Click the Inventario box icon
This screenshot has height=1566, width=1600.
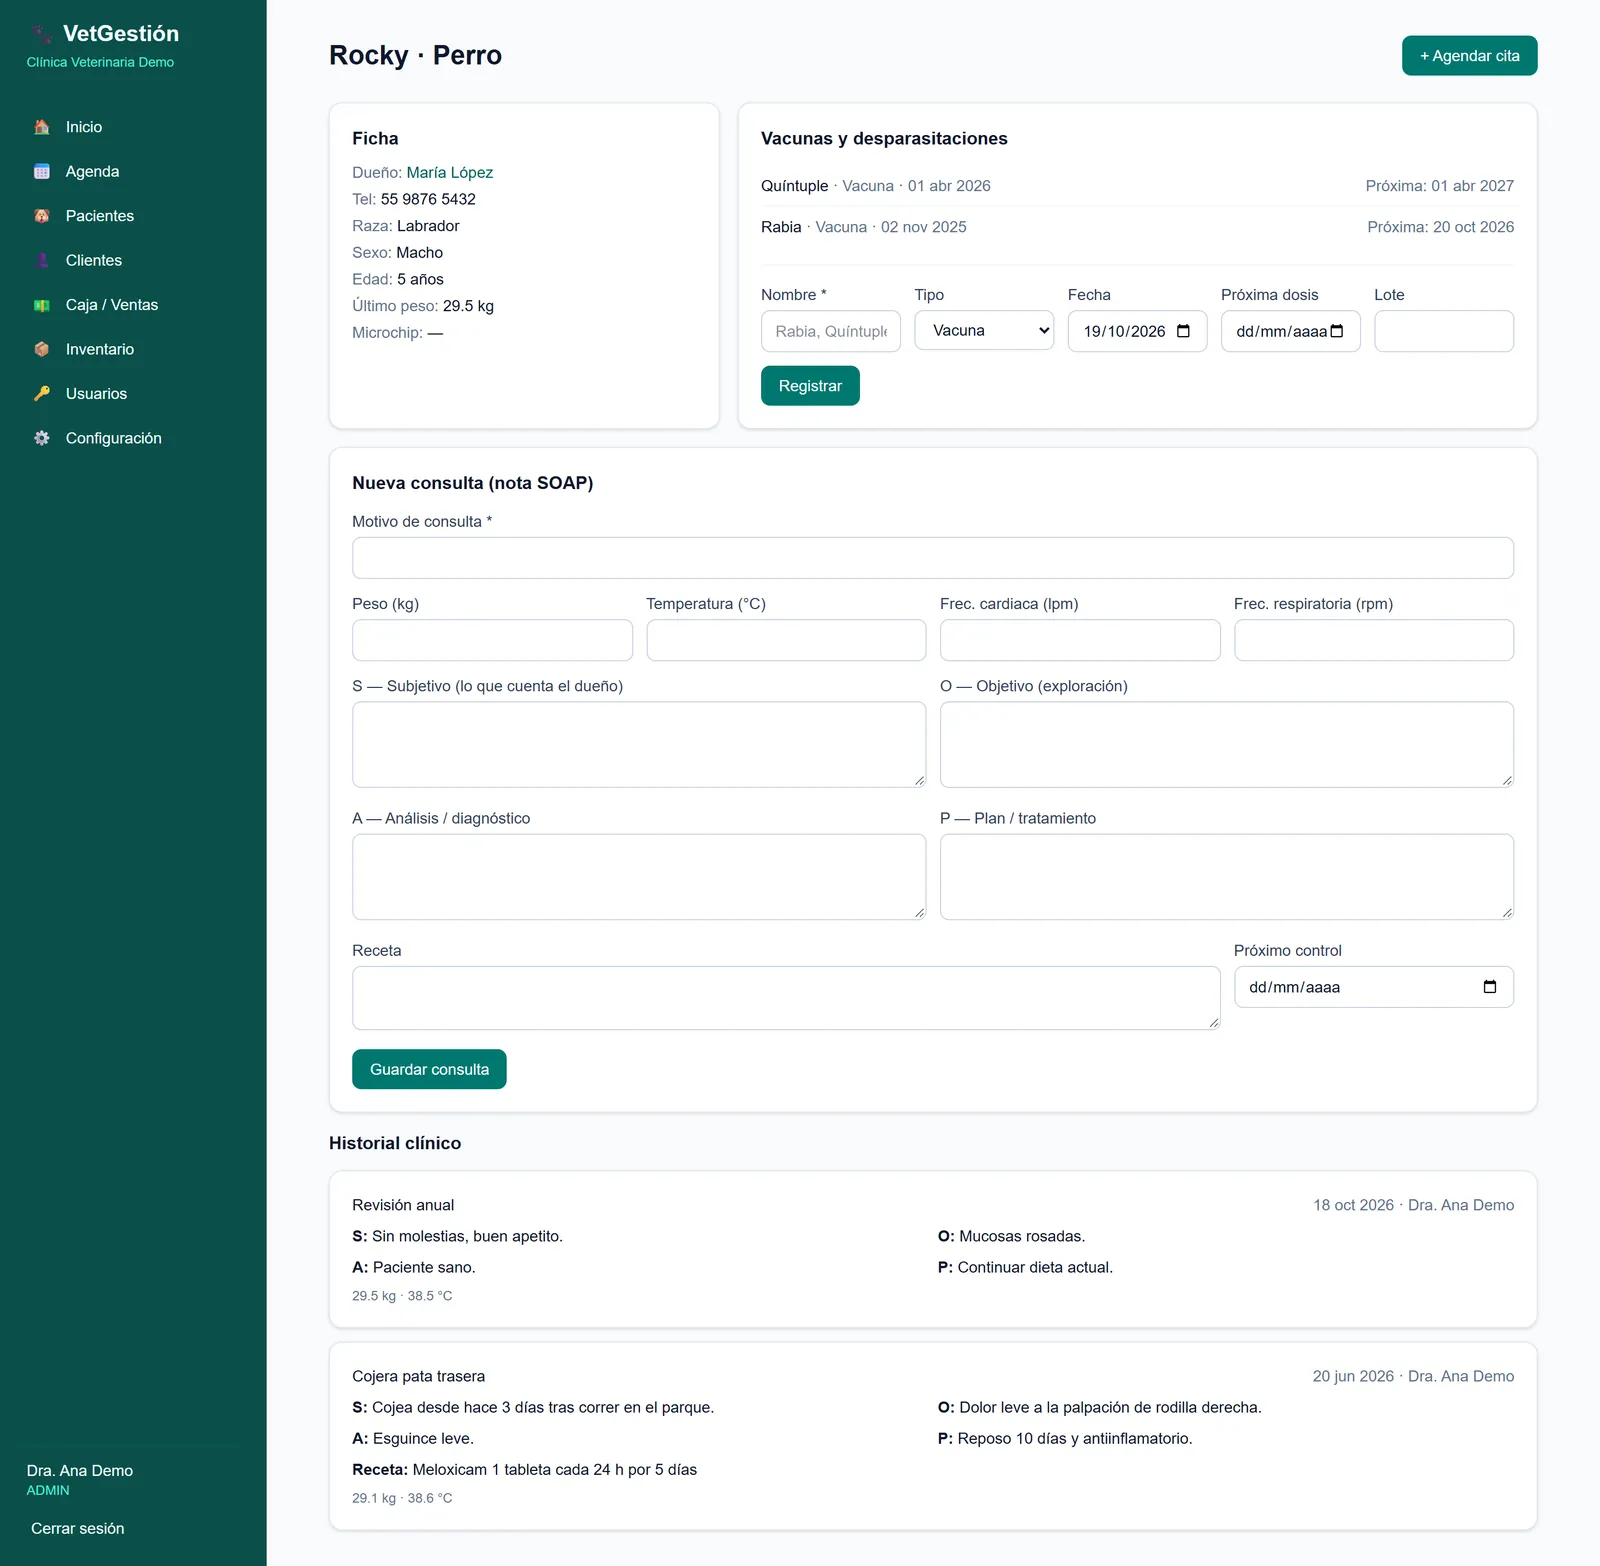coord(42,349)
